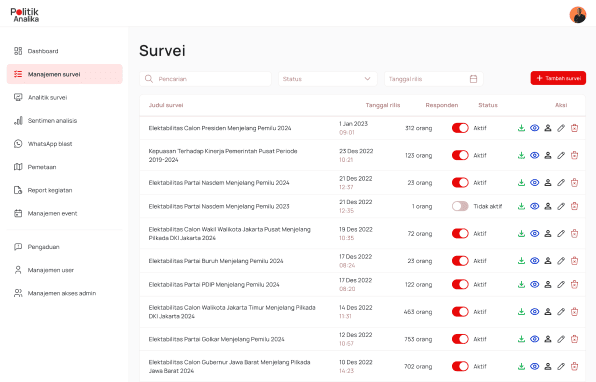Click the user profile avatar
Image resolution: width=596 pixels, height=382 pixels.
(578, 15)
